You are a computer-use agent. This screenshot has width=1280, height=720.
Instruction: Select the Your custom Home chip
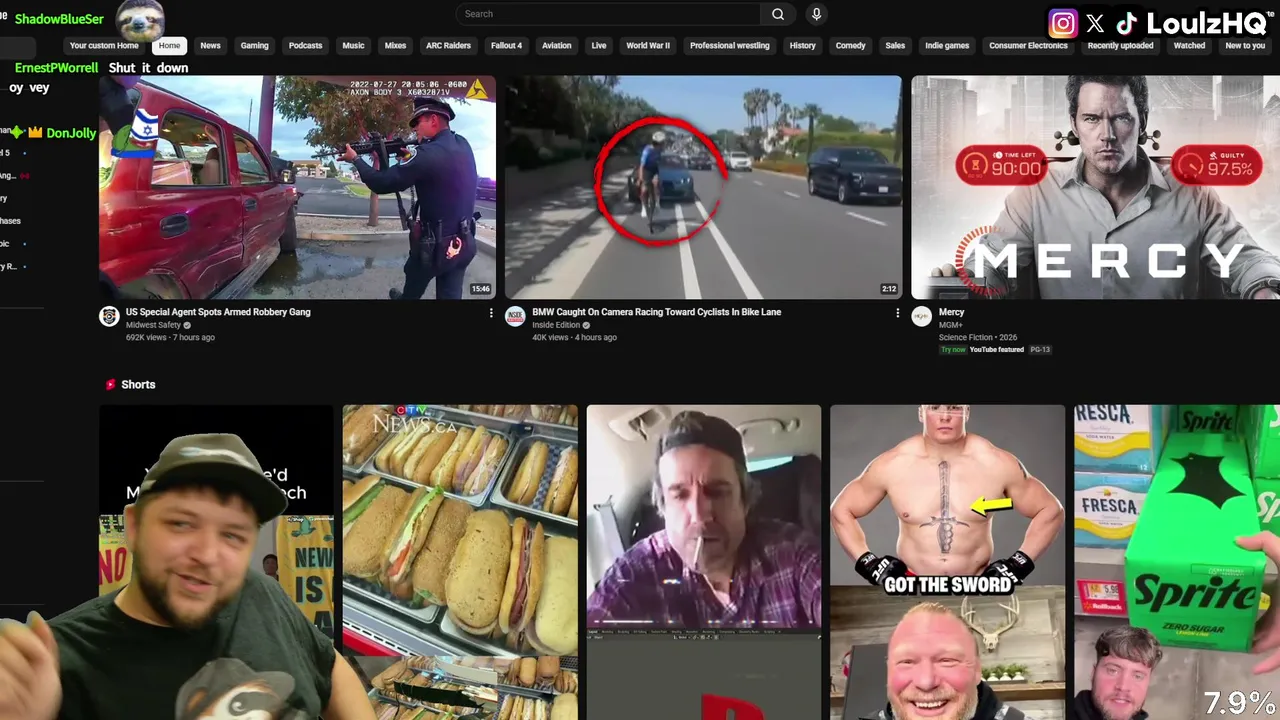(104, 46)
